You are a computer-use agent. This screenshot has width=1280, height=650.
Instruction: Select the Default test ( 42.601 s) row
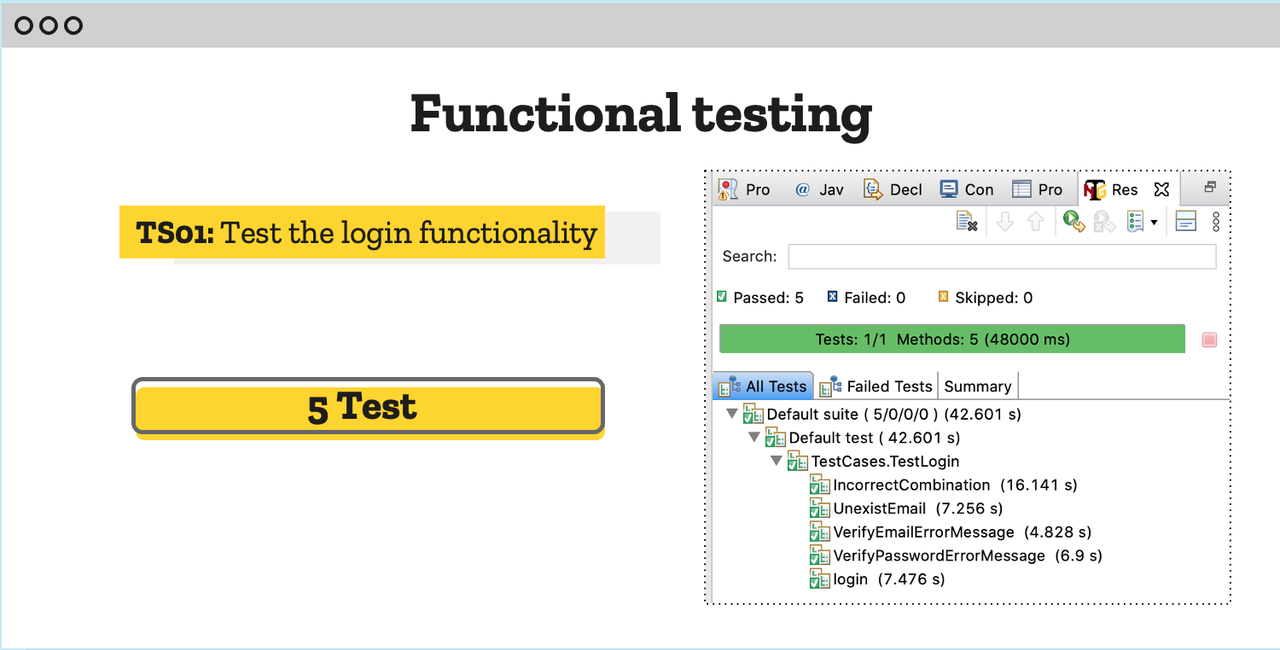coord(862,438)
